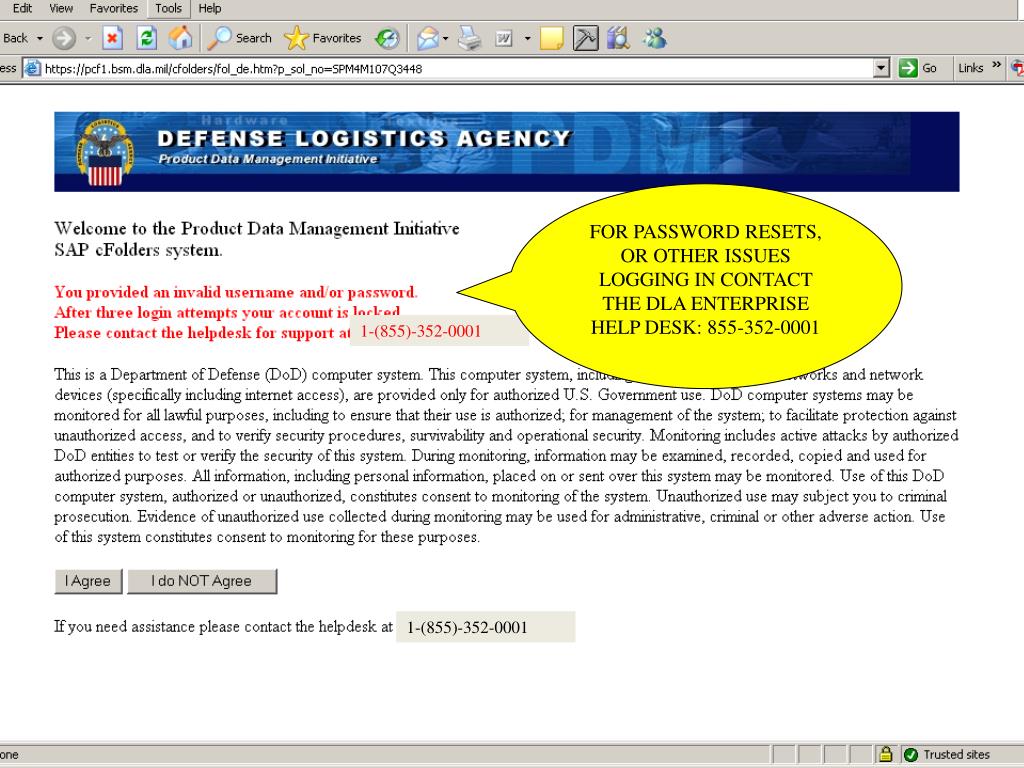1024x768 pixels.
Task: Open the Favorites star button
Action: coord(323,39)
